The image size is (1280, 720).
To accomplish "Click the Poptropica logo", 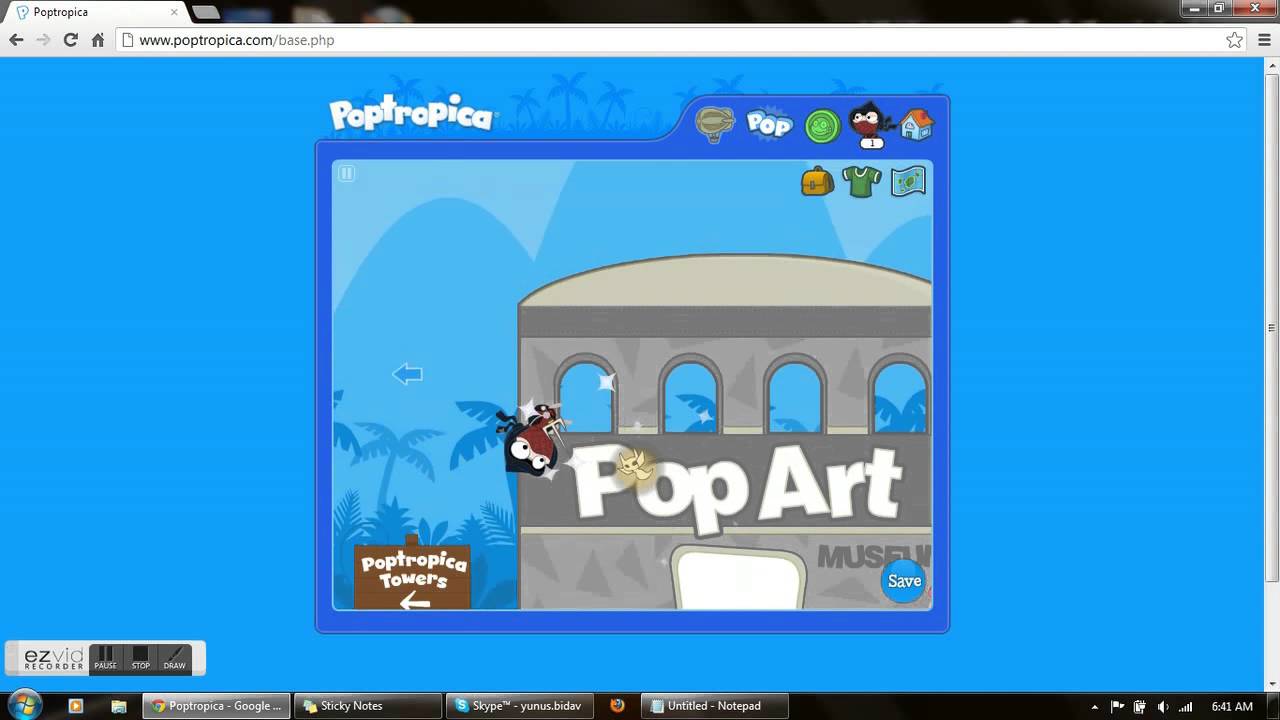I will click(x=412, y=115).
